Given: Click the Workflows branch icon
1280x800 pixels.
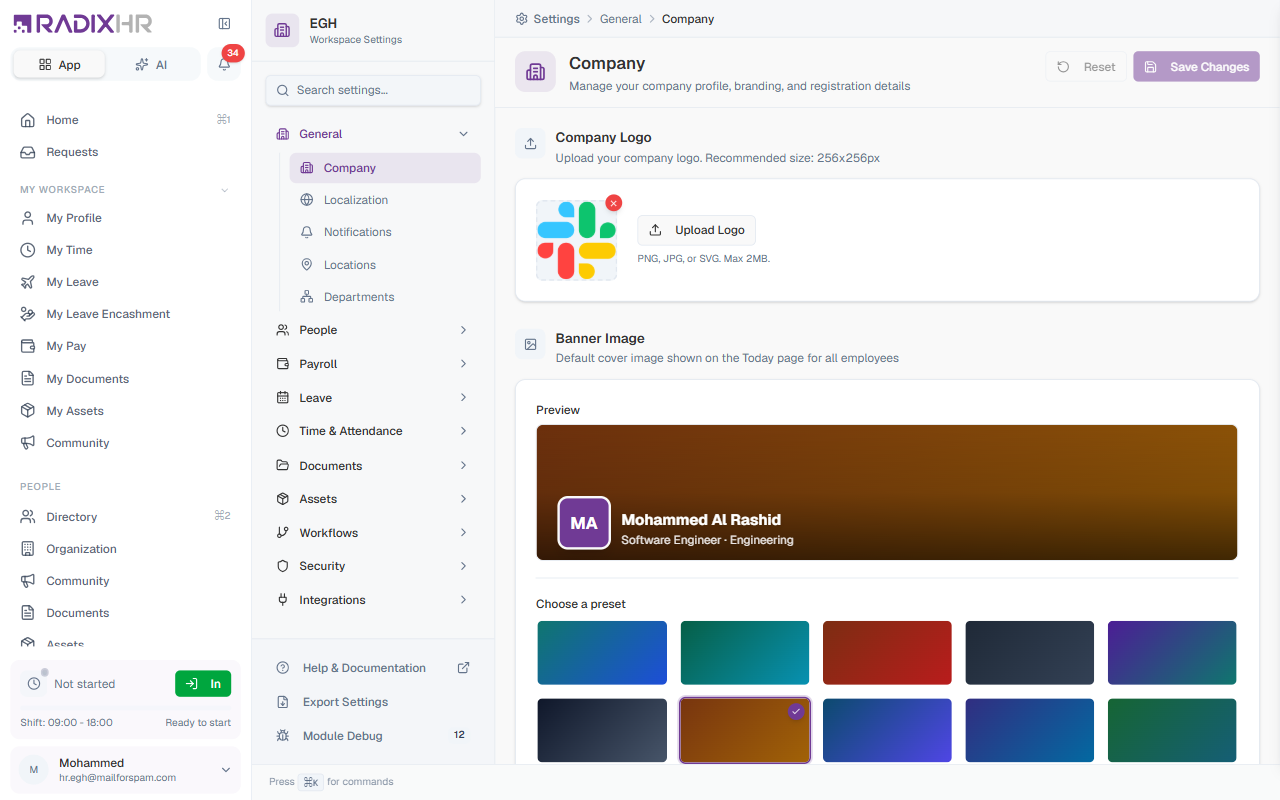Looking at the screenshot, I should [283, 533].
